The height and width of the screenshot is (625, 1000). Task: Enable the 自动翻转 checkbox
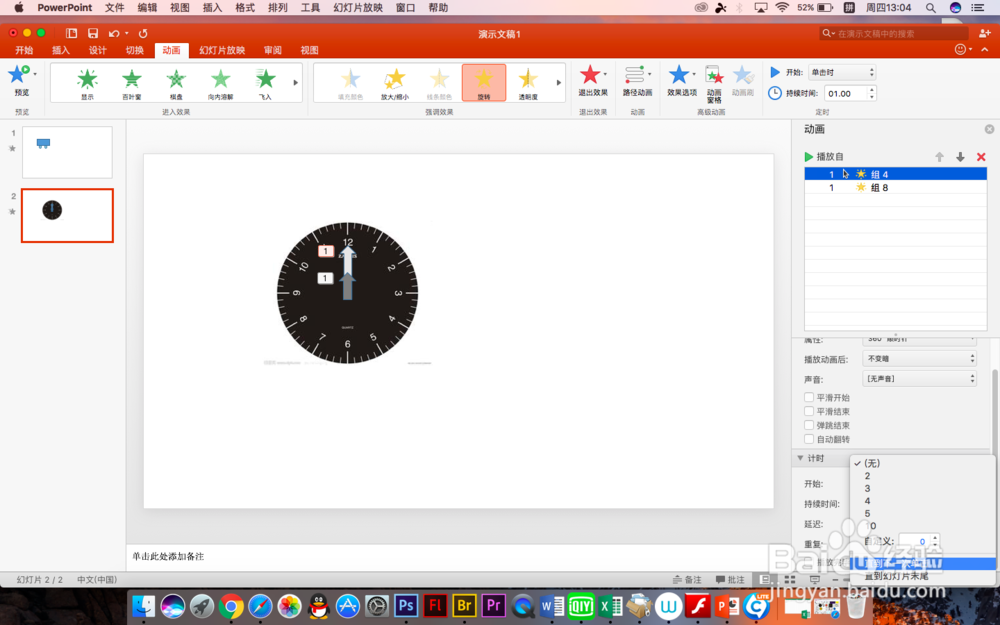[x=809, y=439]
